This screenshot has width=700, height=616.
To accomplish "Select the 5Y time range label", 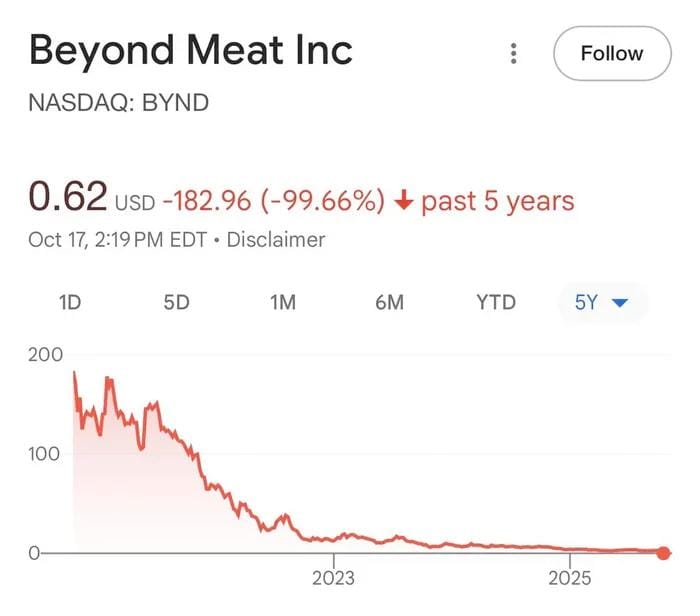I will [x=586, y=302].
